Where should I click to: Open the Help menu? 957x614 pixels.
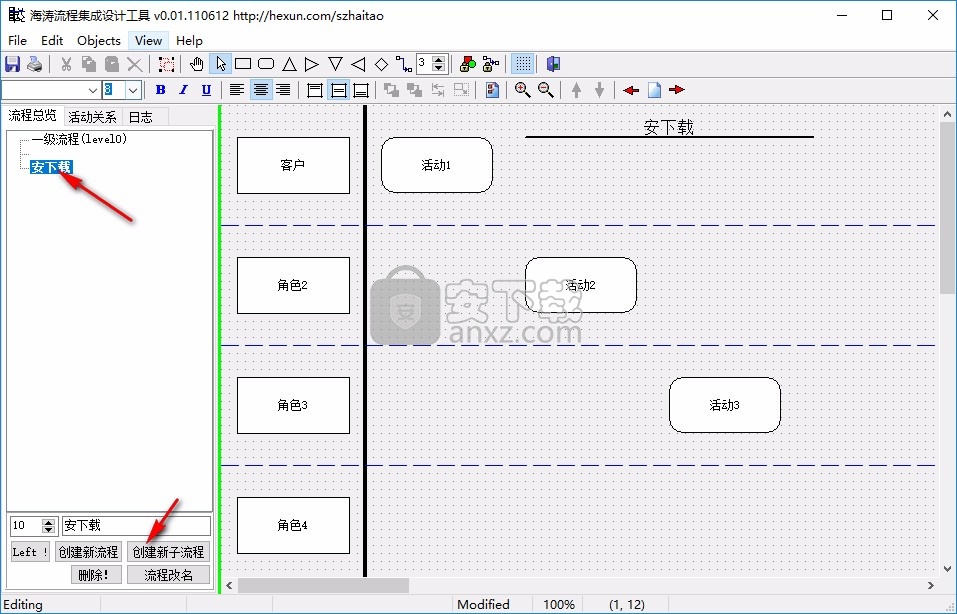pos(189,41)
